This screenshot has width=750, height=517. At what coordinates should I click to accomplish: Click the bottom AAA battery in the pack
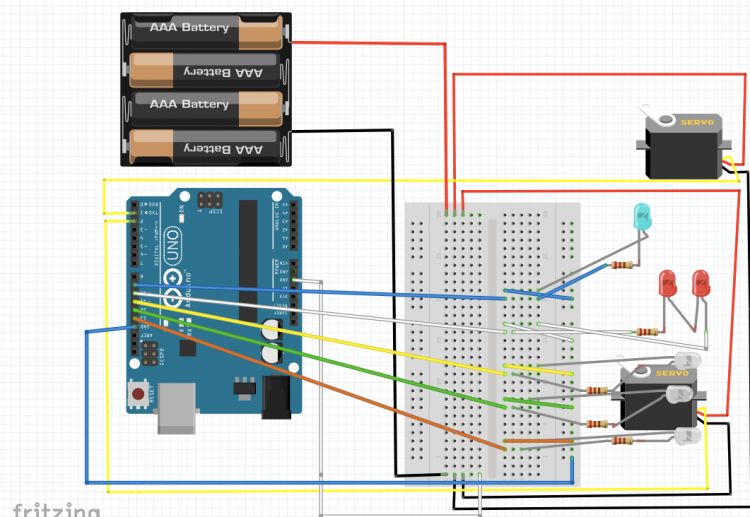tap(205, 147)
